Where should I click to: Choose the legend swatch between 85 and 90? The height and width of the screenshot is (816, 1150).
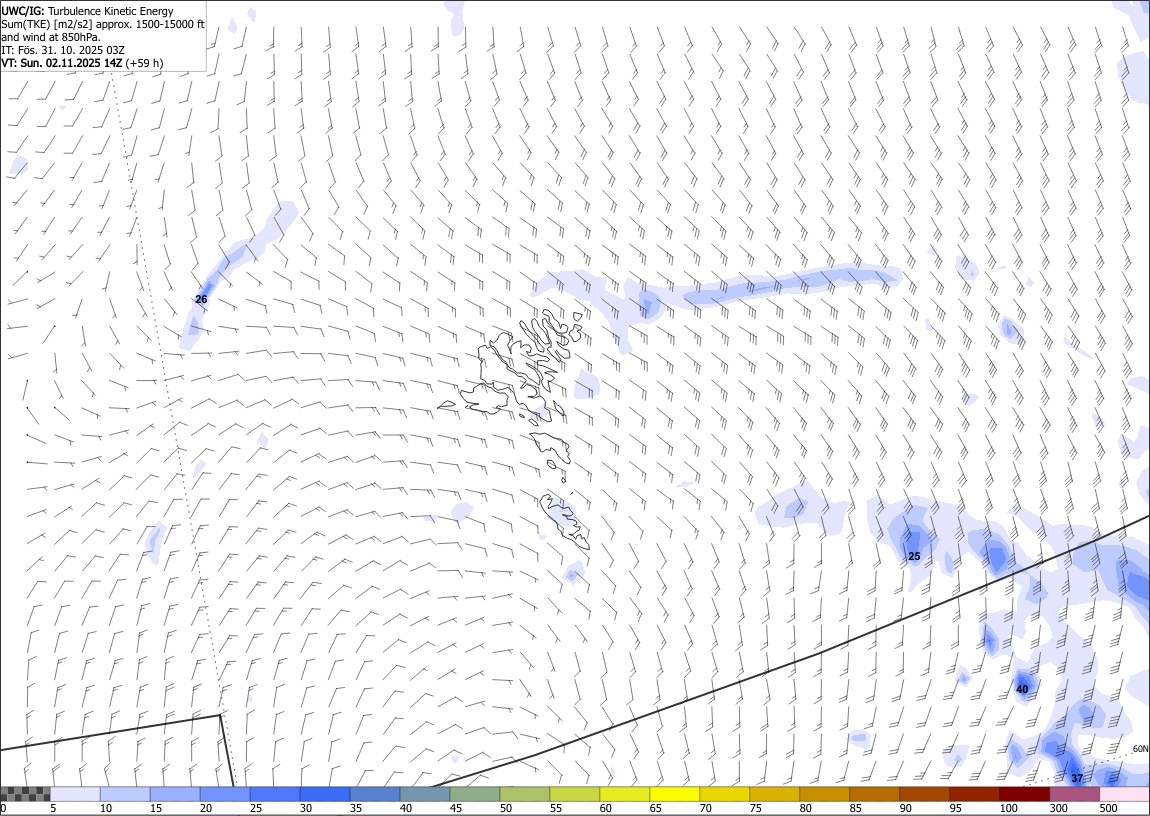click(x=874, y=794)
